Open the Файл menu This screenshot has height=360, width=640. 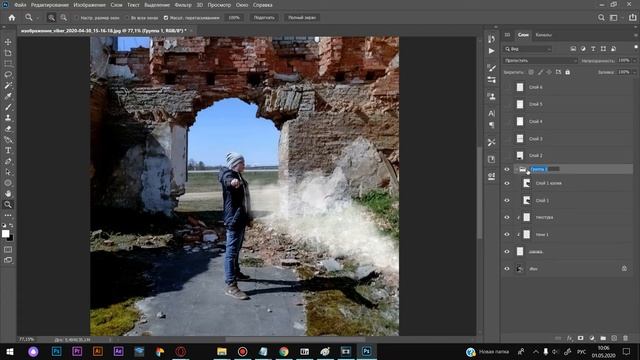[20, 5]
